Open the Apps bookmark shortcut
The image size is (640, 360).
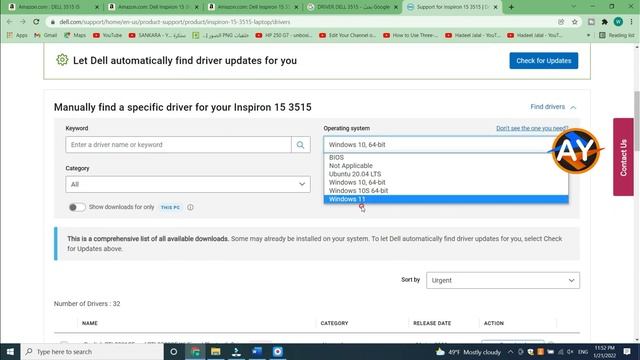pyautogui.click(x=17, y=36)
